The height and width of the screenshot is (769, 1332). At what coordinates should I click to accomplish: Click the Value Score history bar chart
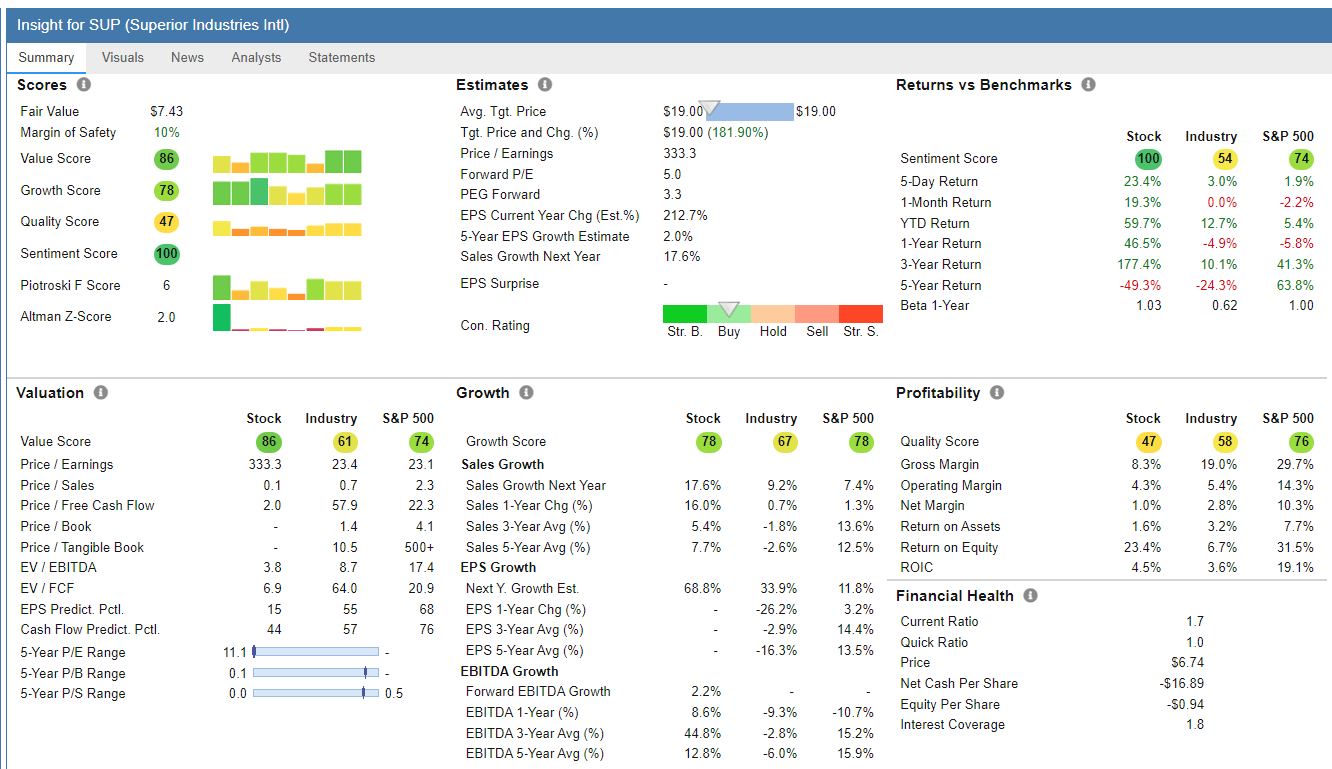pos(288,162)
